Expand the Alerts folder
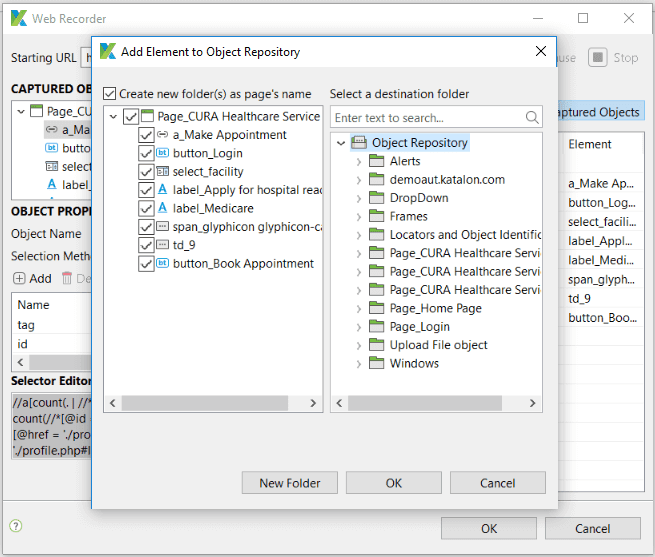Viewport: 655px width, 557px height. pos(358,162)
